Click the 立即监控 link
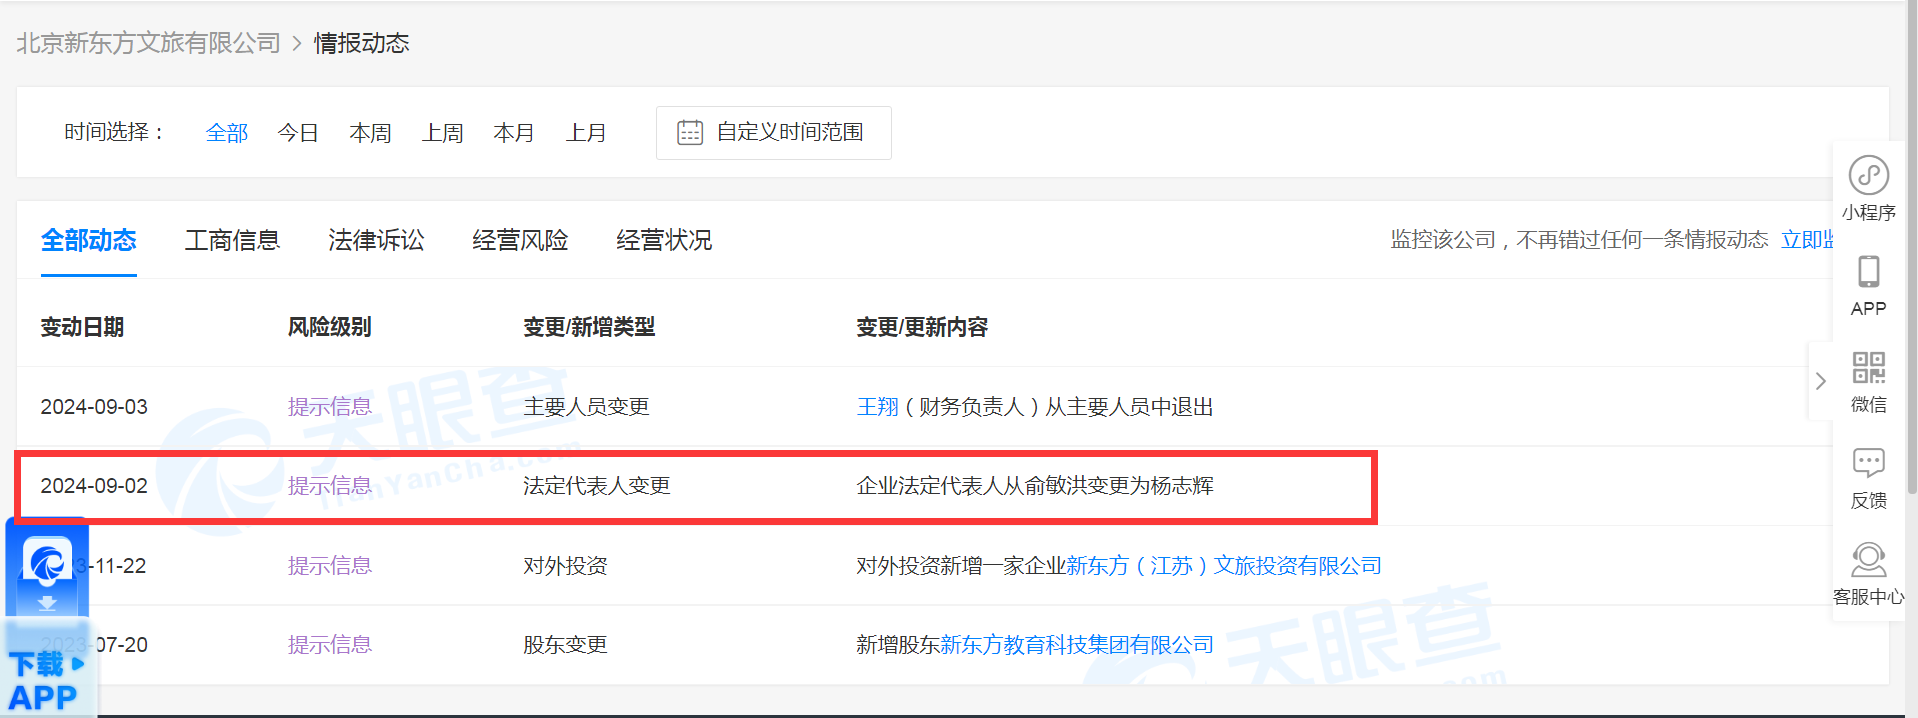This screenshot has height=718, width=1918. 1807,240
